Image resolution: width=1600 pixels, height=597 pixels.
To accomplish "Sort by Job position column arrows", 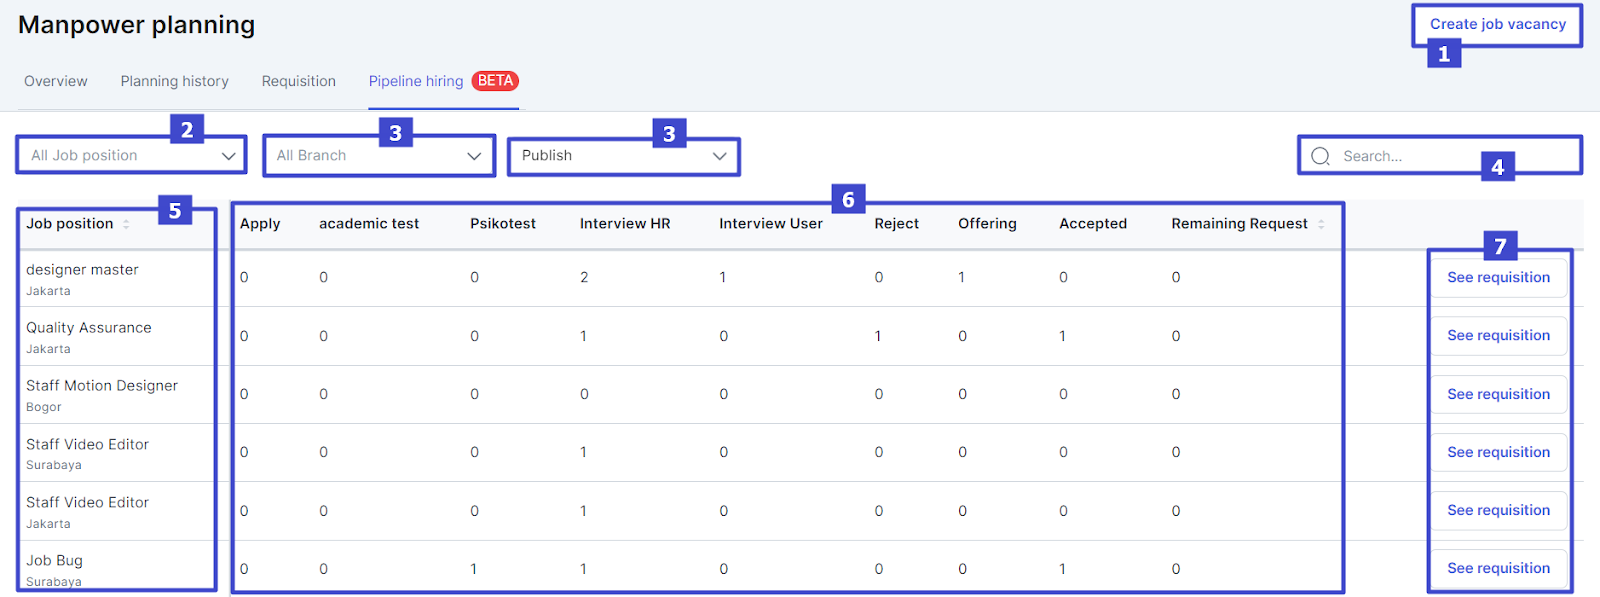I will pyautogui.click(x=126, y=224).
